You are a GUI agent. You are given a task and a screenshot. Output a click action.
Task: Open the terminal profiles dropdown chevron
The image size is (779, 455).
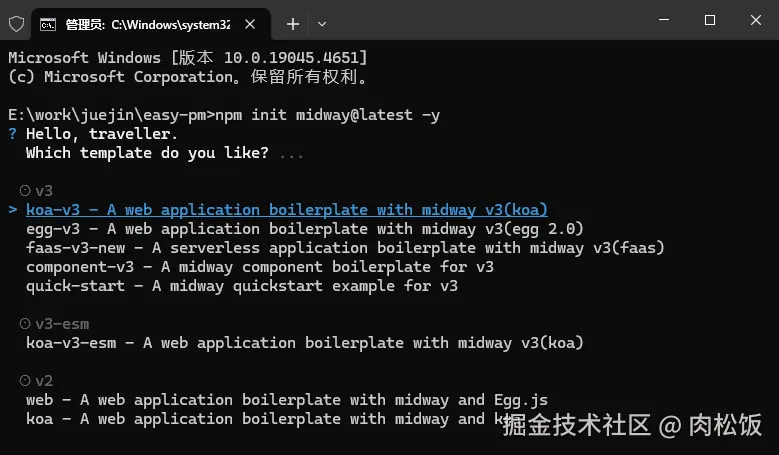322,24
